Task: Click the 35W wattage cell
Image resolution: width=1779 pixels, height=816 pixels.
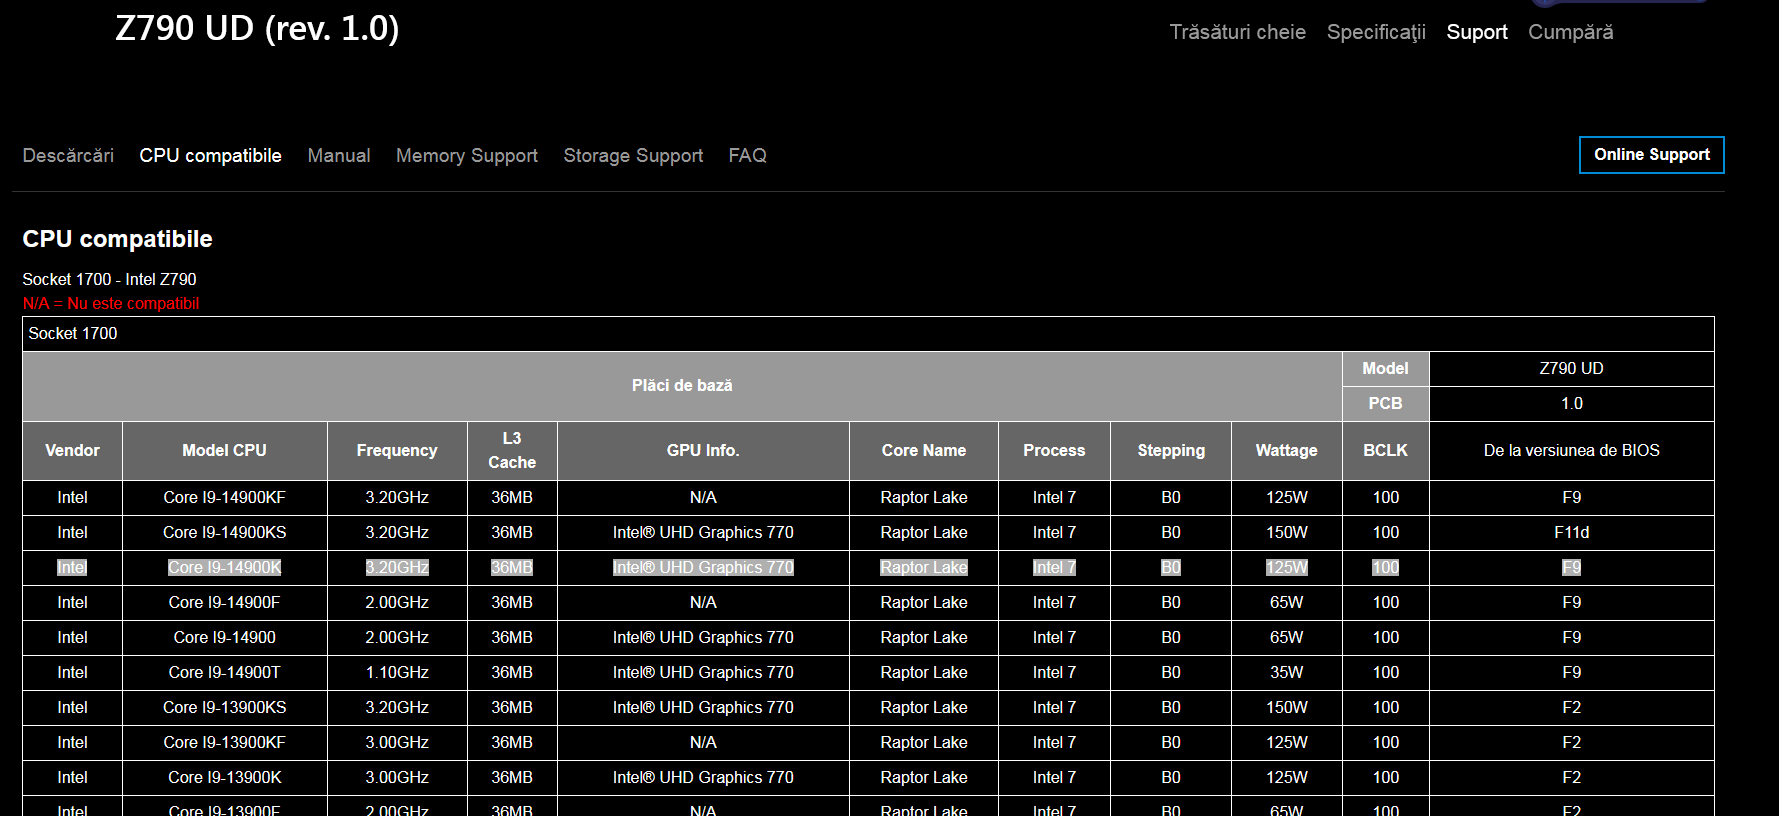Action: point(1286,673)
